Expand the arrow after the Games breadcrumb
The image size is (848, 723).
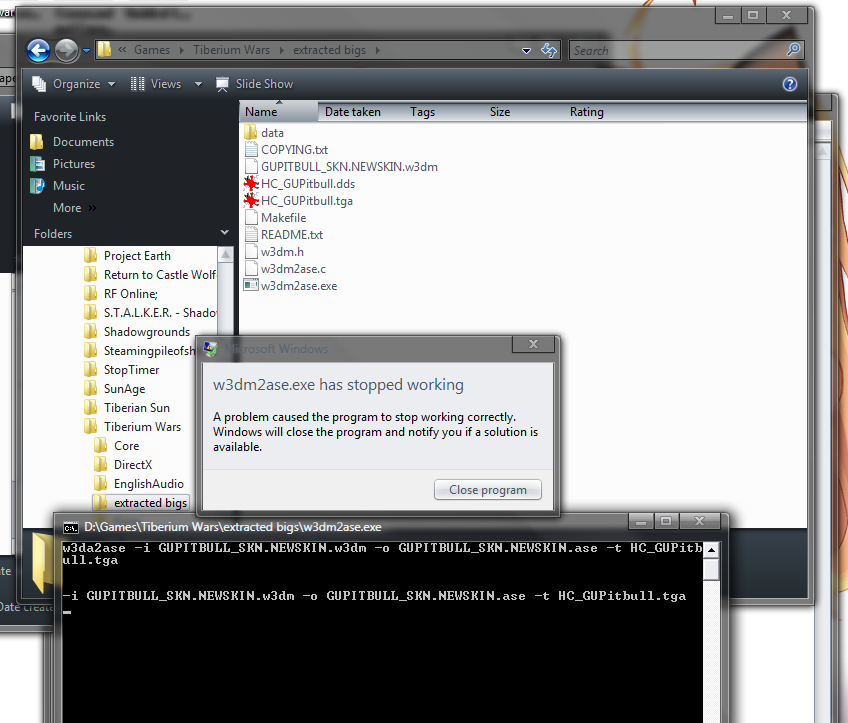182,50
